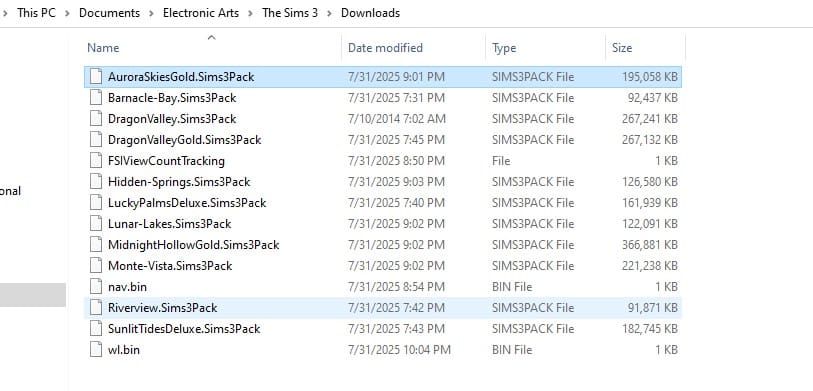Click the 7/31/2025 10:04 PM date cell
Viewport: 813px width, 391px height.
[399, 350]
